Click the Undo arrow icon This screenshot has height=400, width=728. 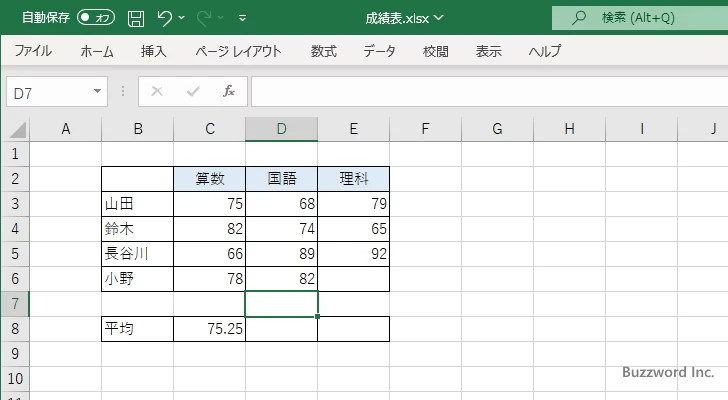[165, 18]
